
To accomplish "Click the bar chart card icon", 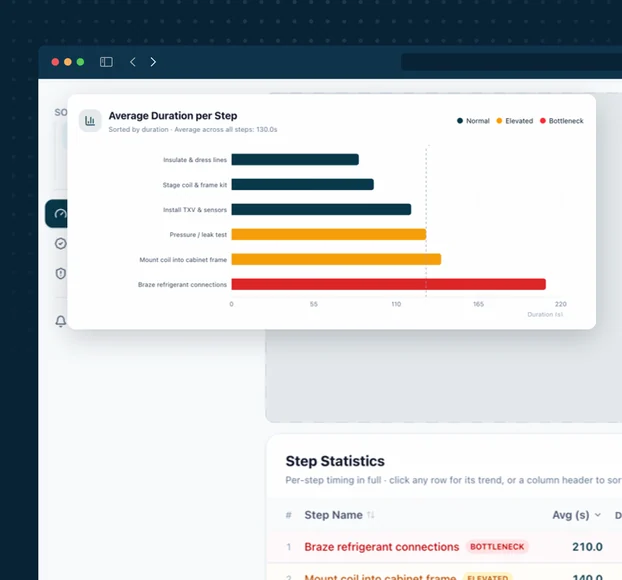I will (x=90, y=121).
